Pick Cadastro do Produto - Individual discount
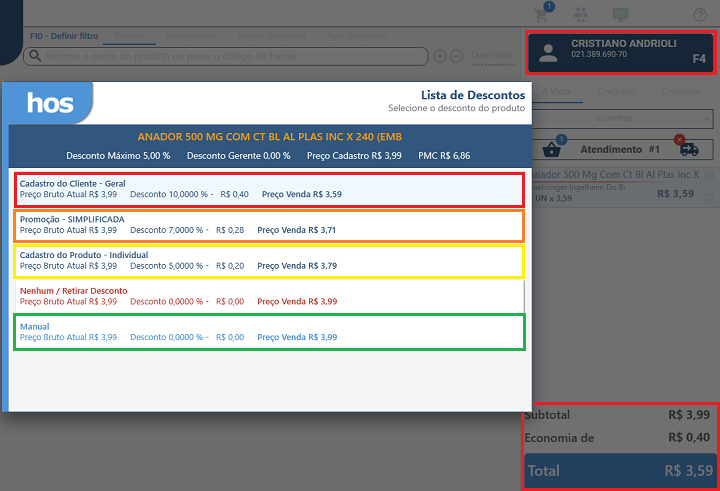Viewport: 720px width, 491px height. point(268,260)
